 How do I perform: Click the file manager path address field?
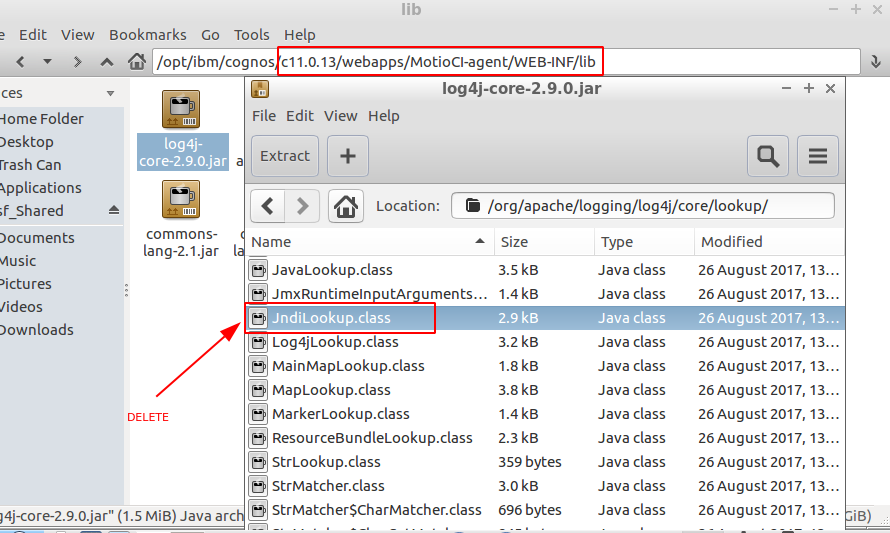pos(506,62)
